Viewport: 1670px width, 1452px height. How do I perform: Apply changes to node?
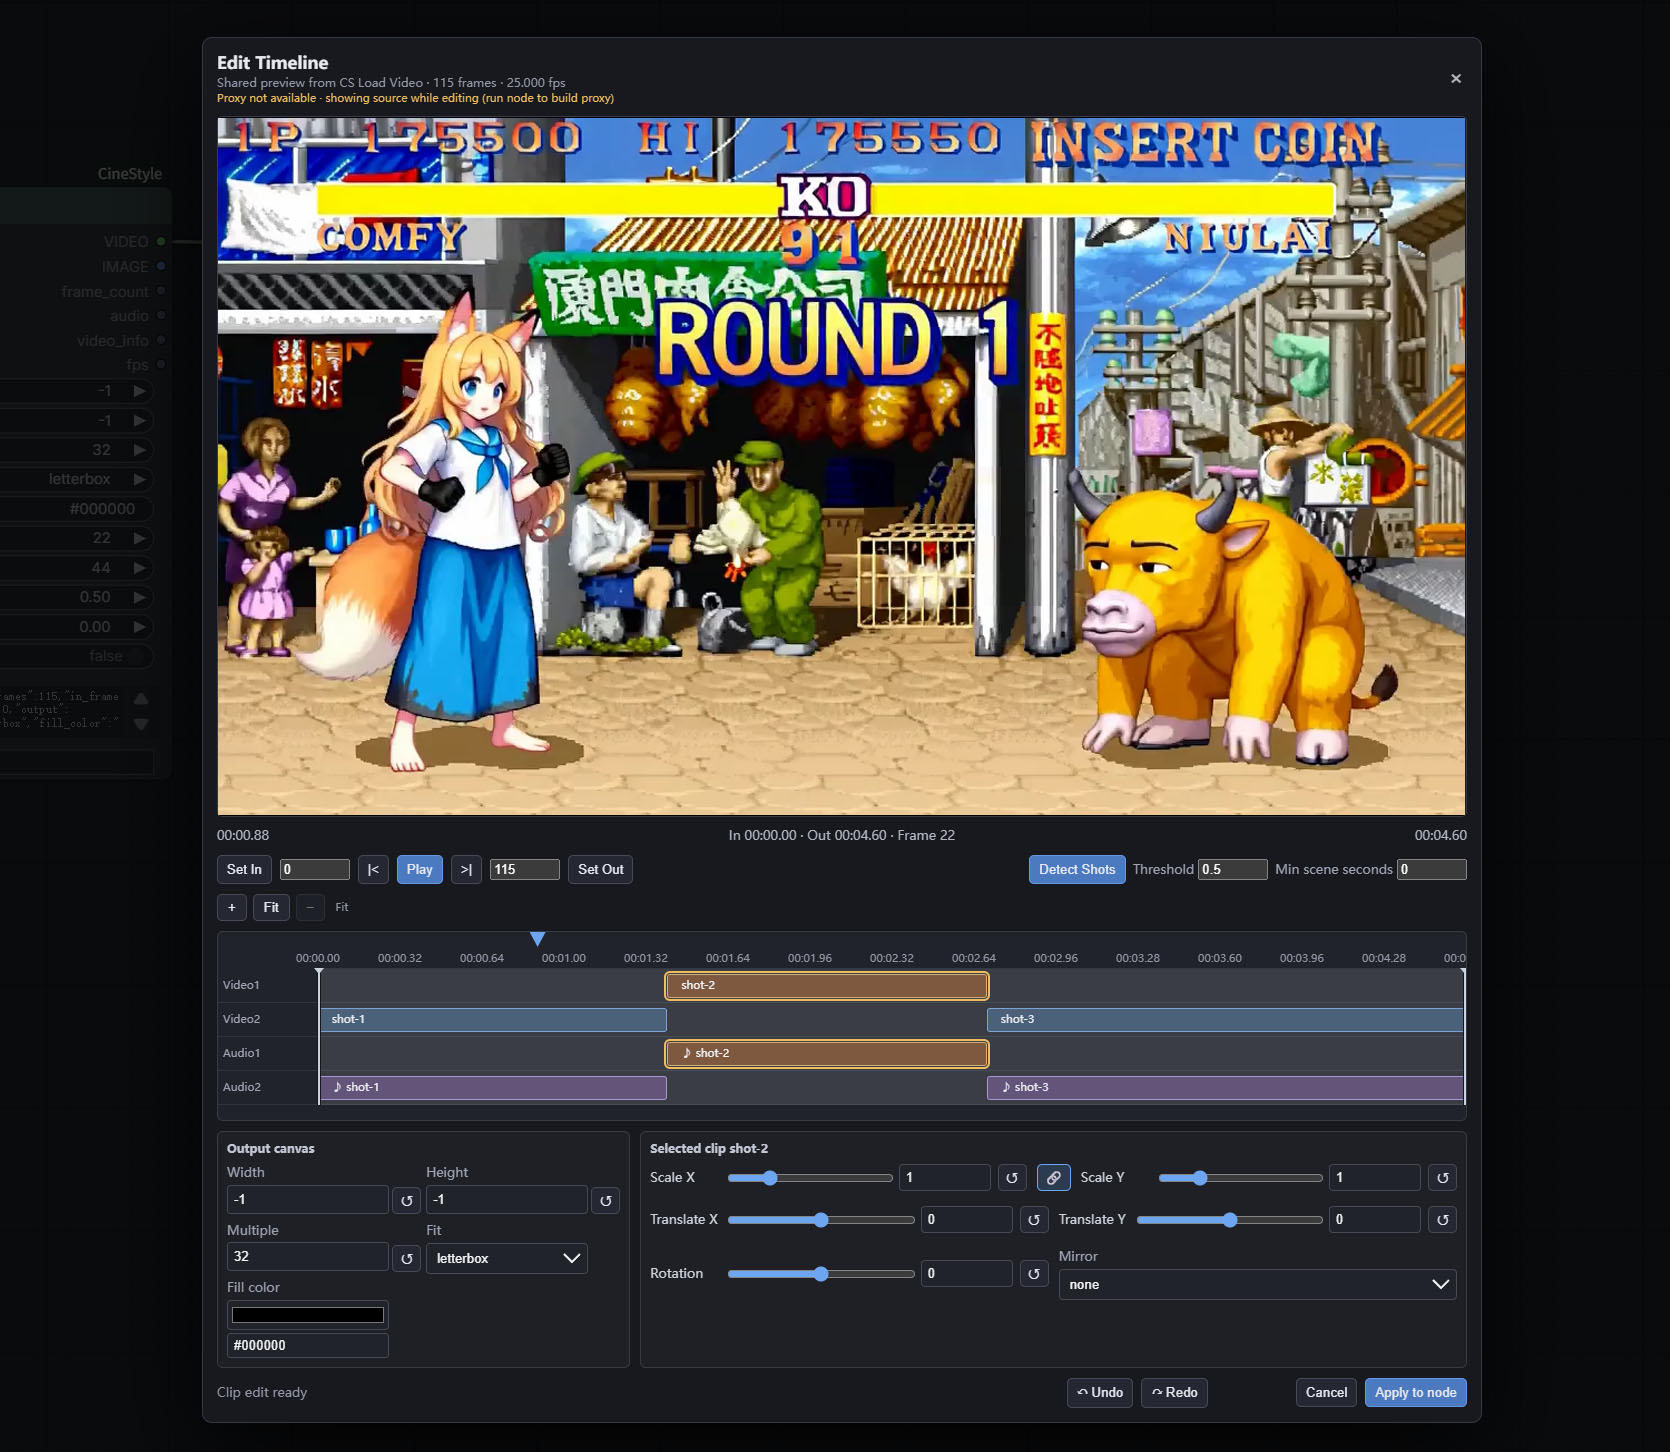[x=1415, y=1392]
